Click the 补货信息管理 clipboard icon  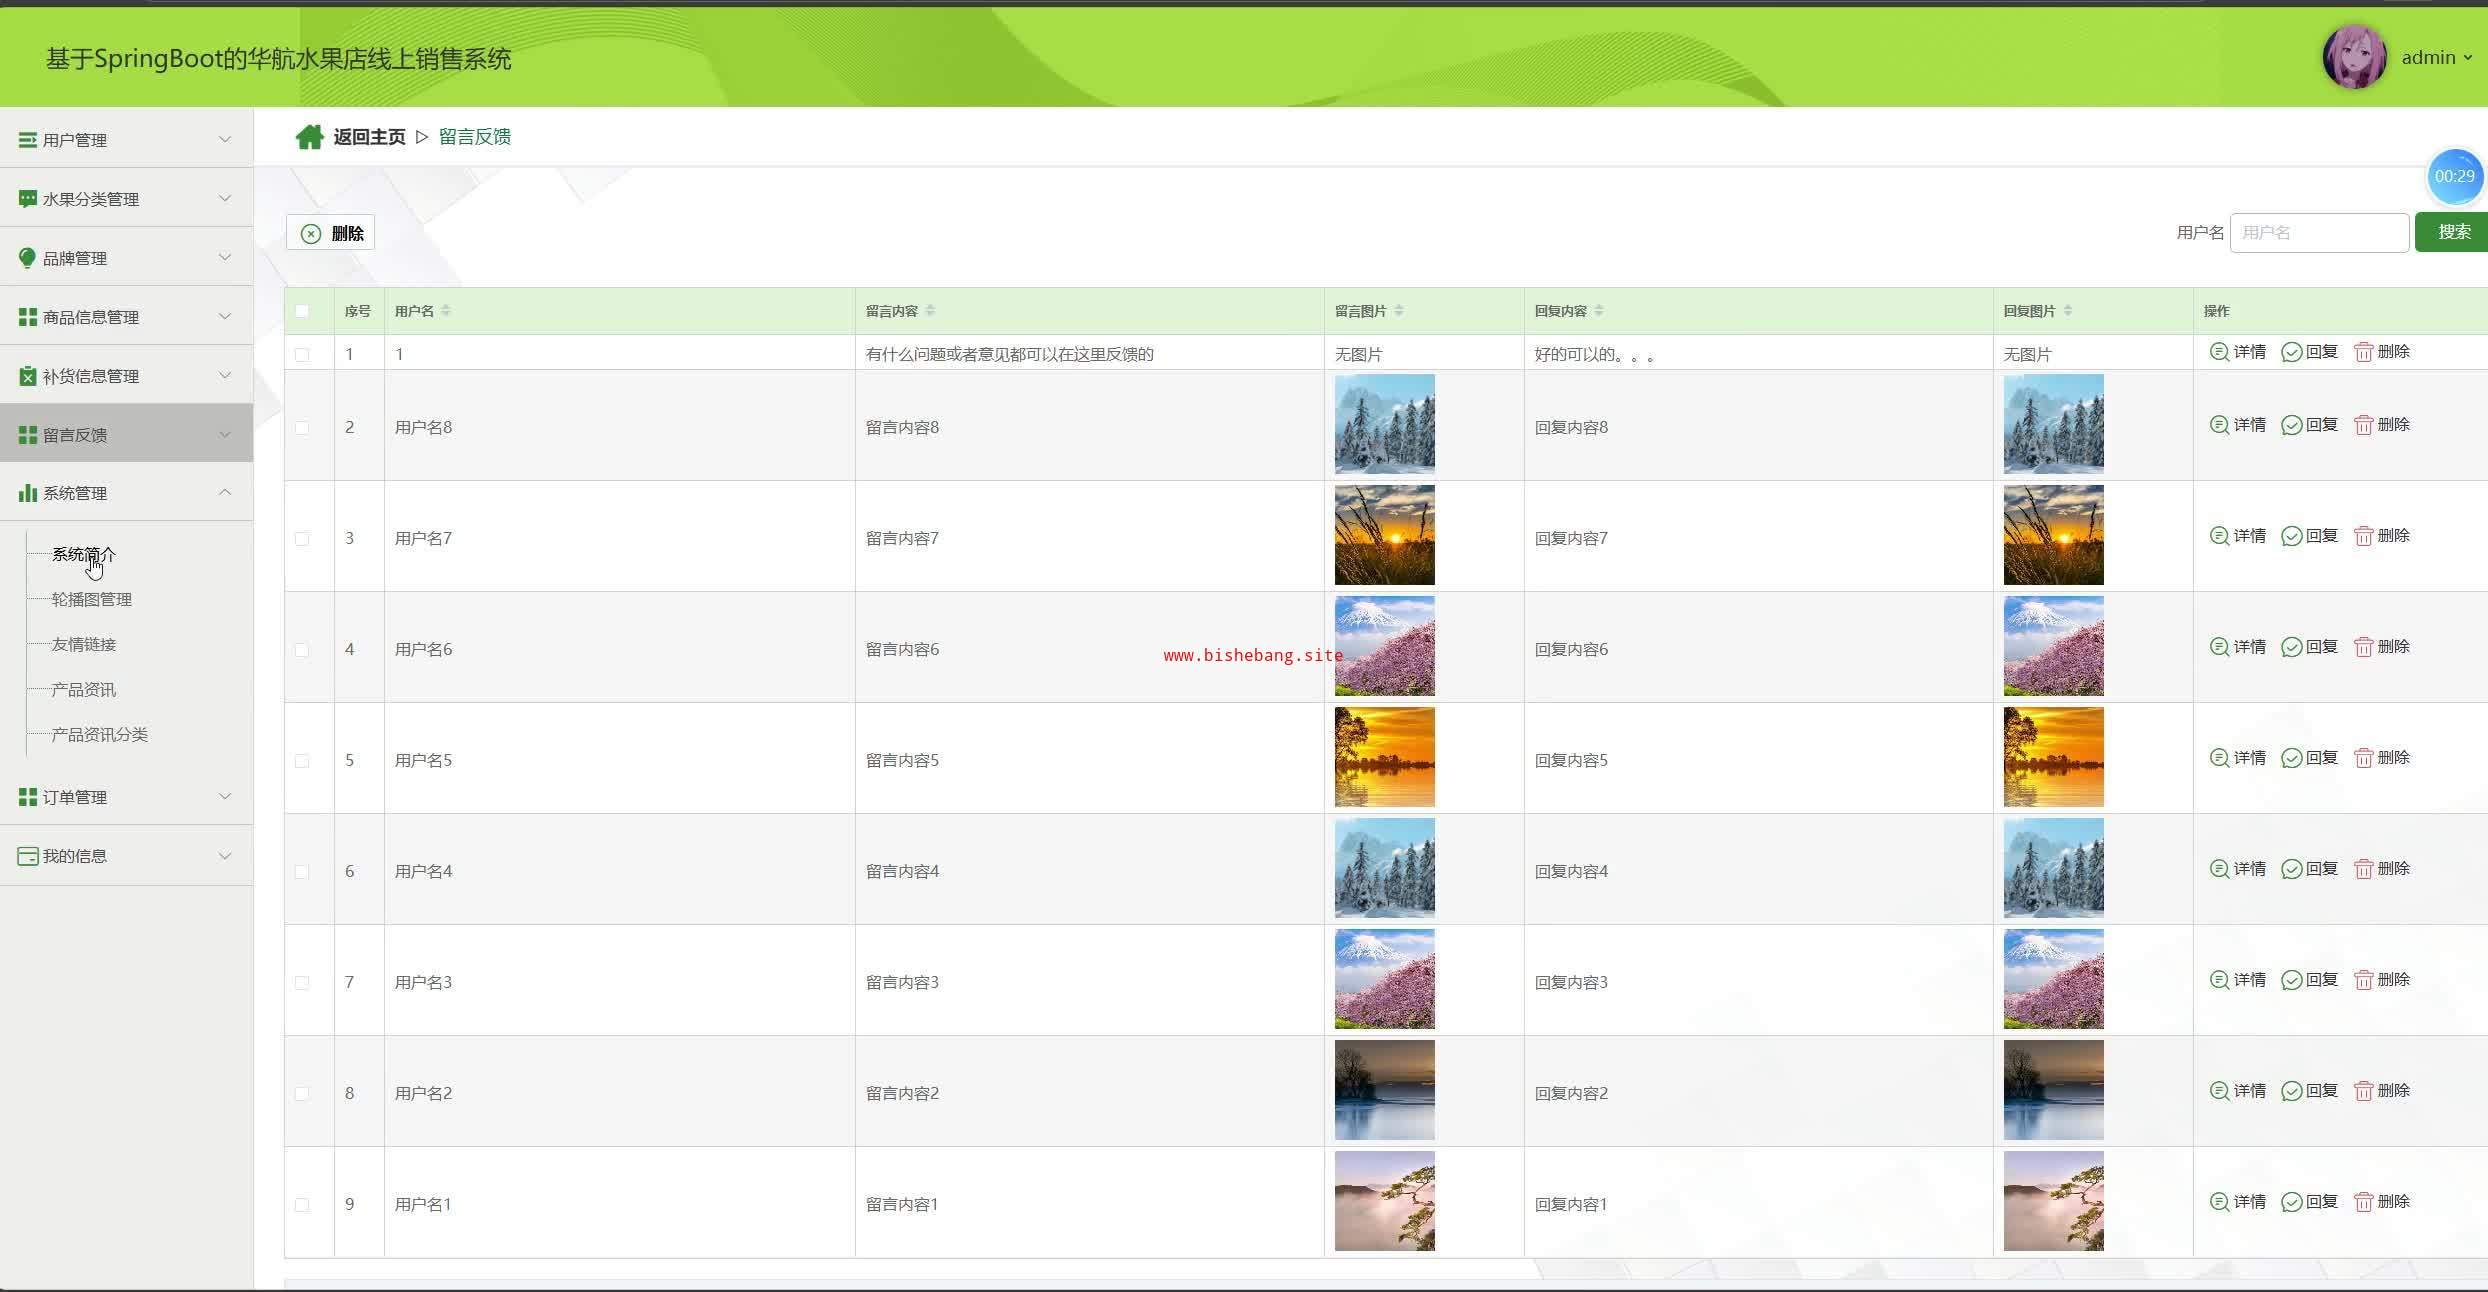point(28,376)
